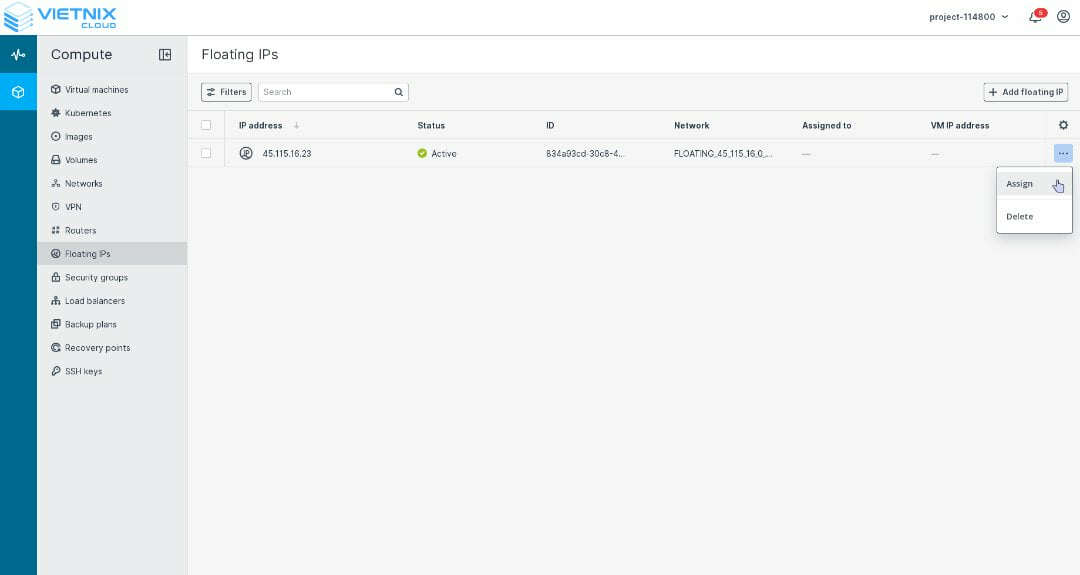
Task: Open the Vietnix Cloud logo home
Action: 60,17
